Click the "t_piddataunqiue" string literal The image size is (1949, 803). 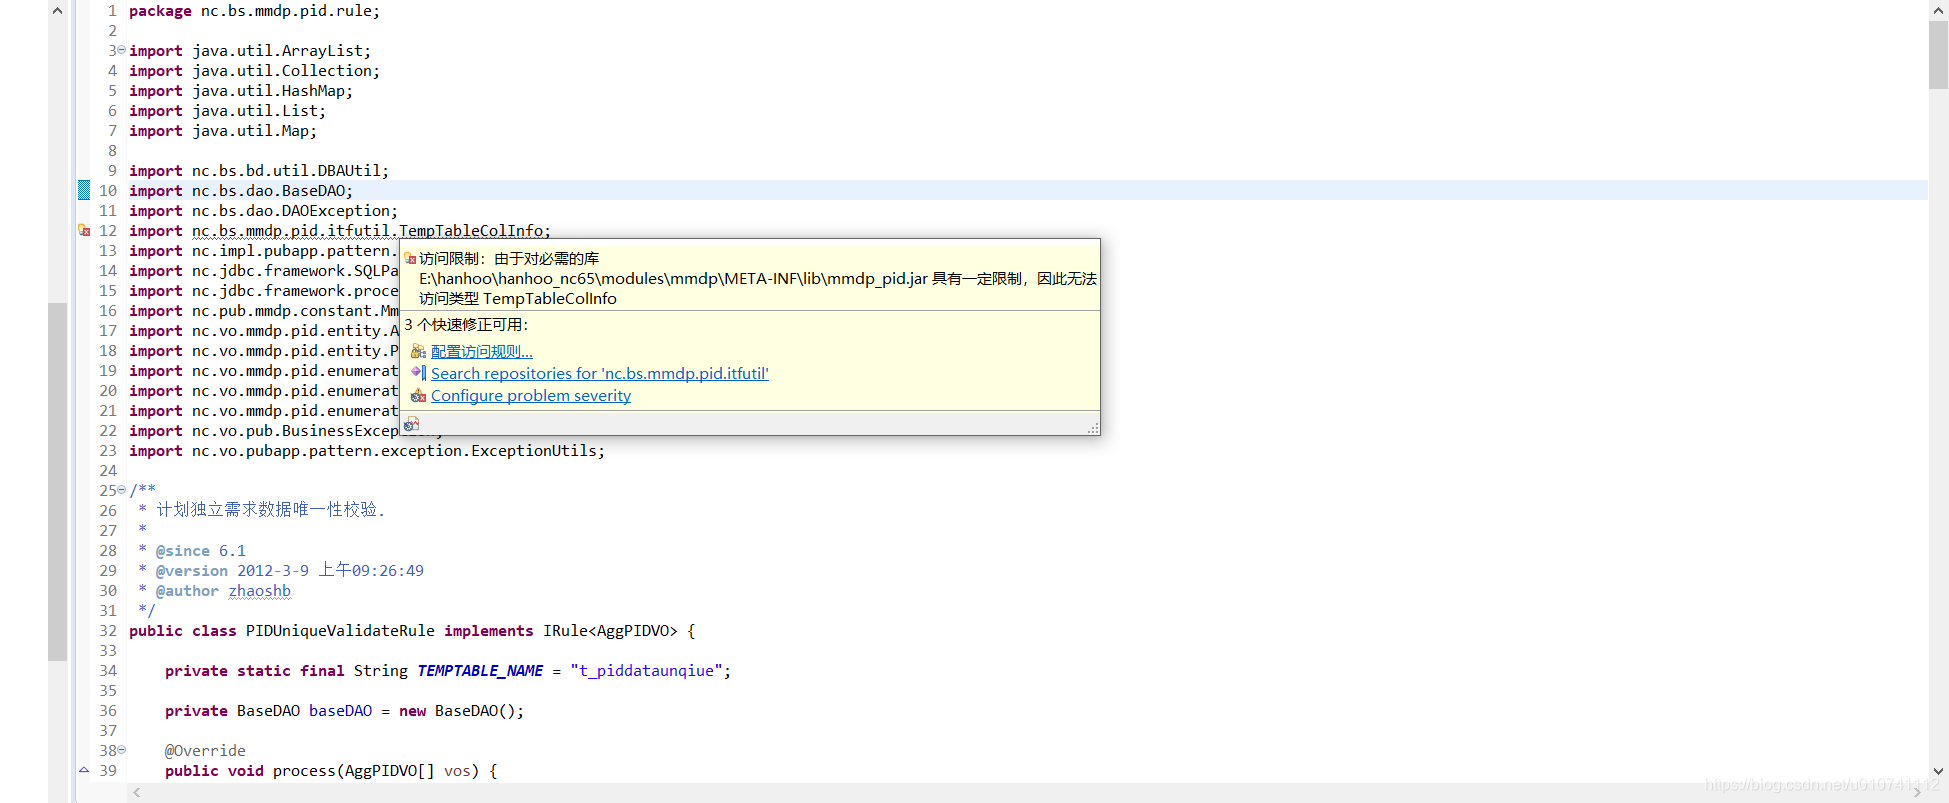pos(646,671)
